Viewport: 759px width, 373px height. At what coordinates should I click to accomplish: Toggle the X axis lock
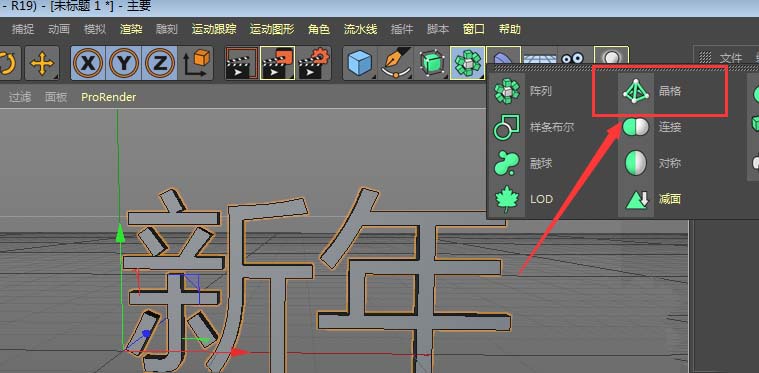[88, 63]
